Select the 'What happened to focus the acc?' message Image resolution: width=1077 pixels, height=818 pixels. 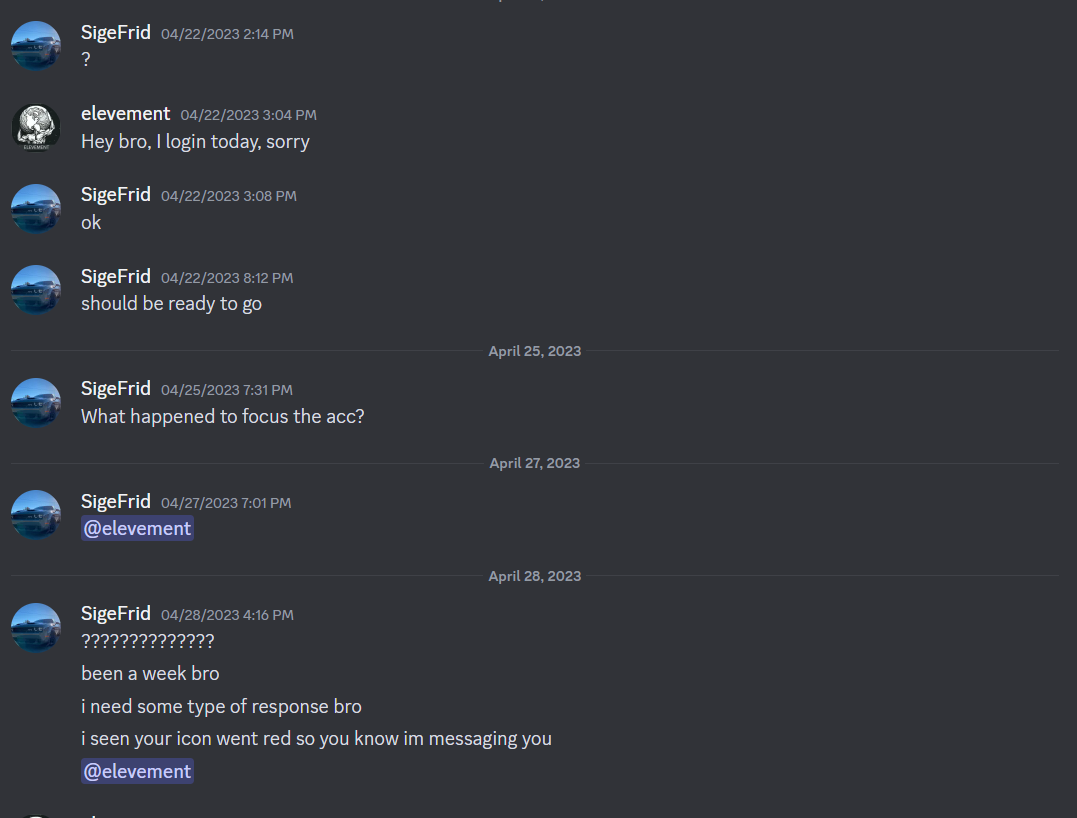(223, 417)
